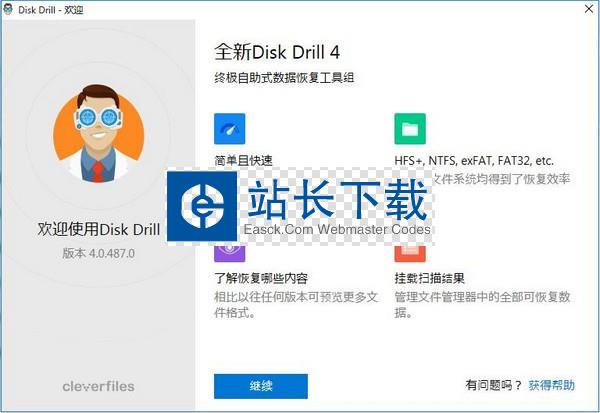Click the 全新Disk Drill 4 heading

click(277, 52)
